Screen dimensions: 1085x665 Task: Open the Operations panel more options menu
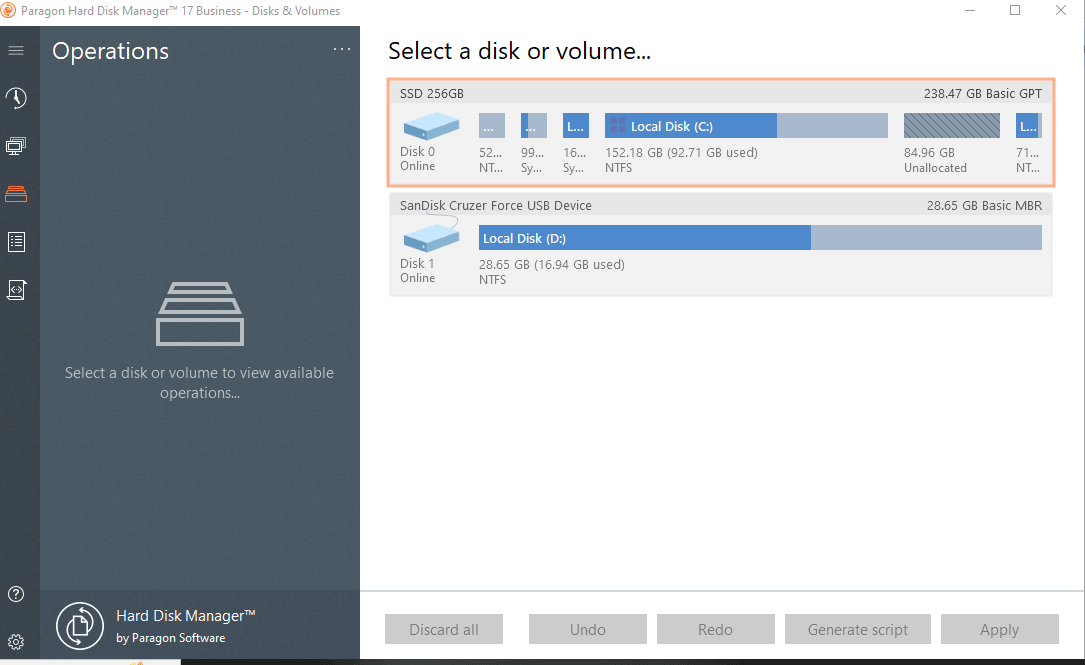coord(342,49)
